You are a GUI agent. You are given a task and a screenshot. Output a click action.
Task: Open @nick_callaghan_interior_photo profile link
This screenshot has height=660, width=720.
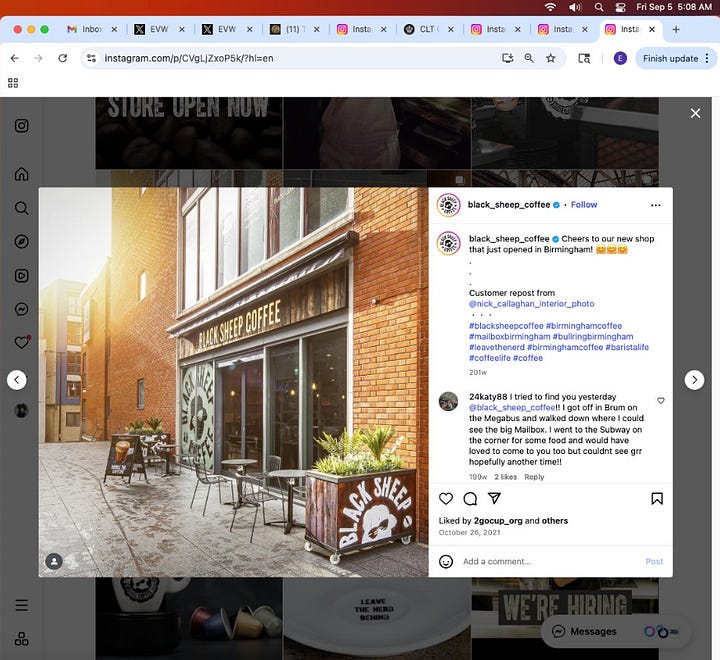[531, 304]
